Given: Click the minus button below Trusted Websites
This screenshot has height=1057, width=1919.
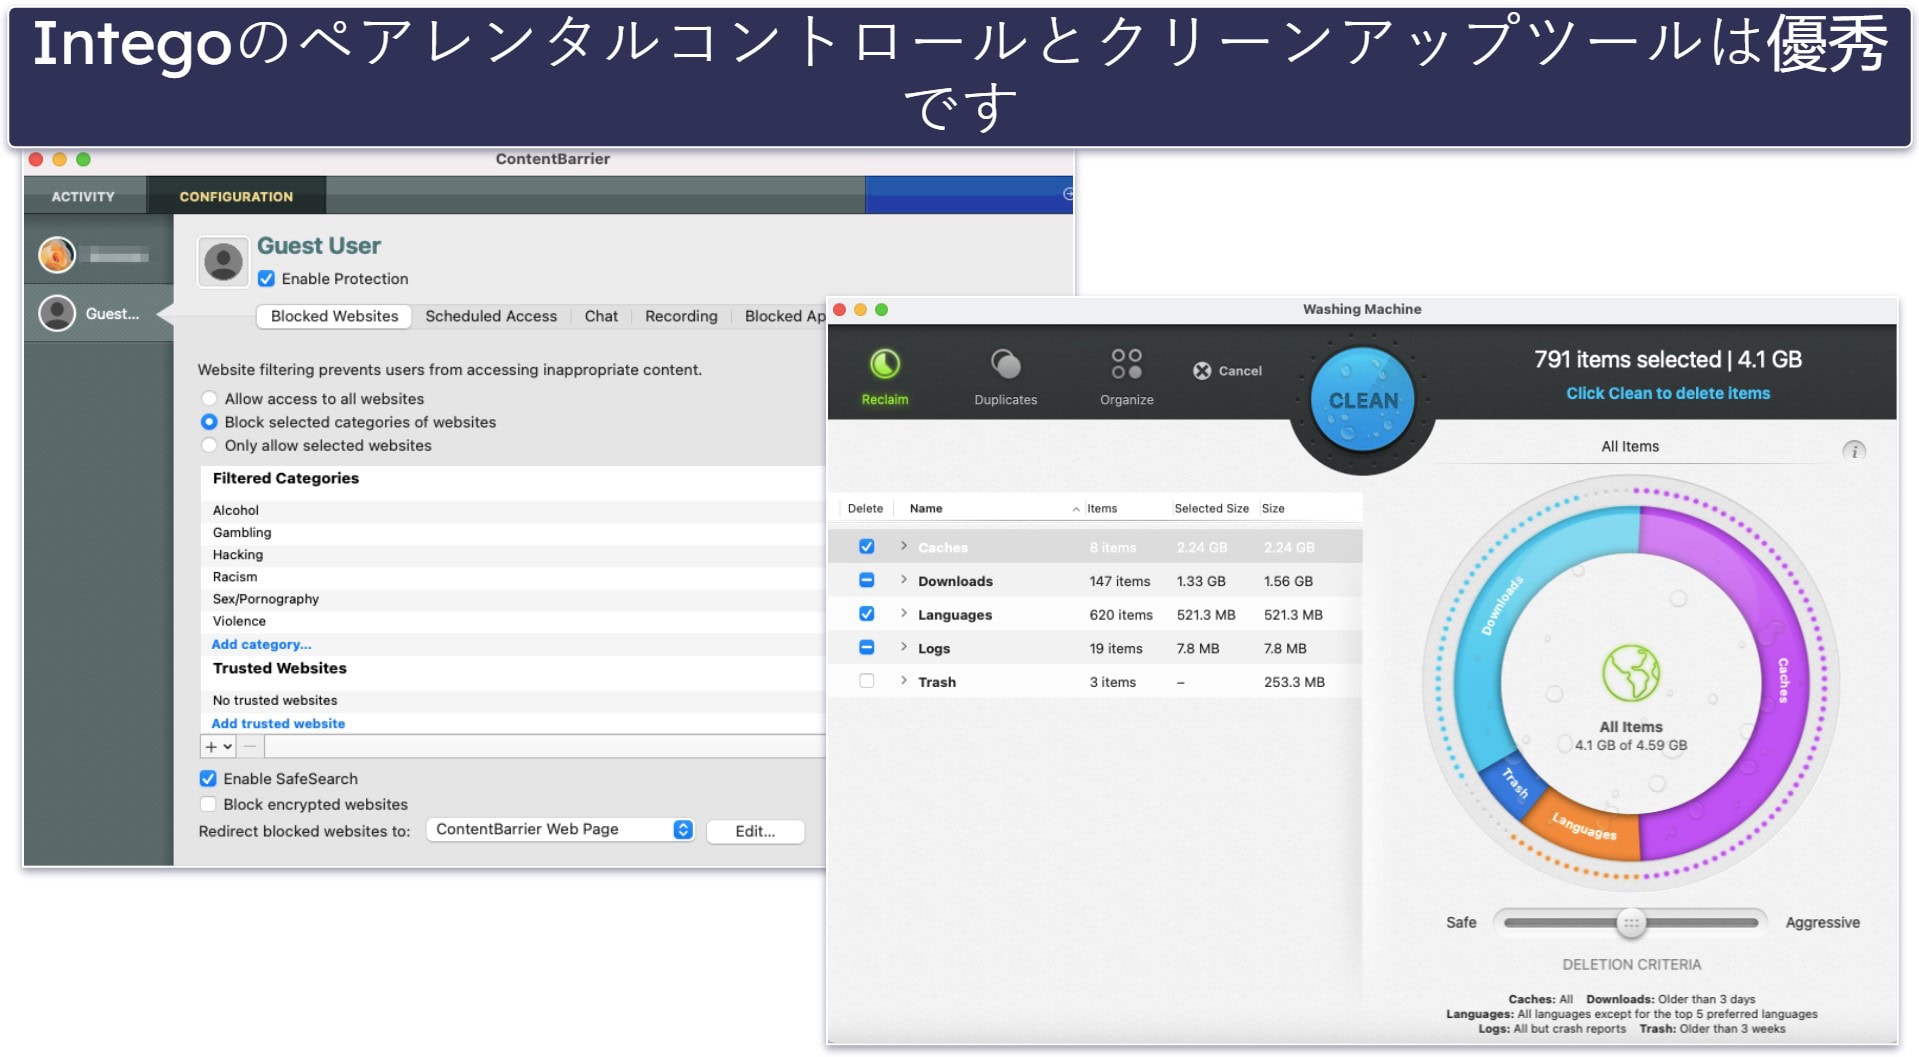Looking at the screenshot, I should (250, 746).
